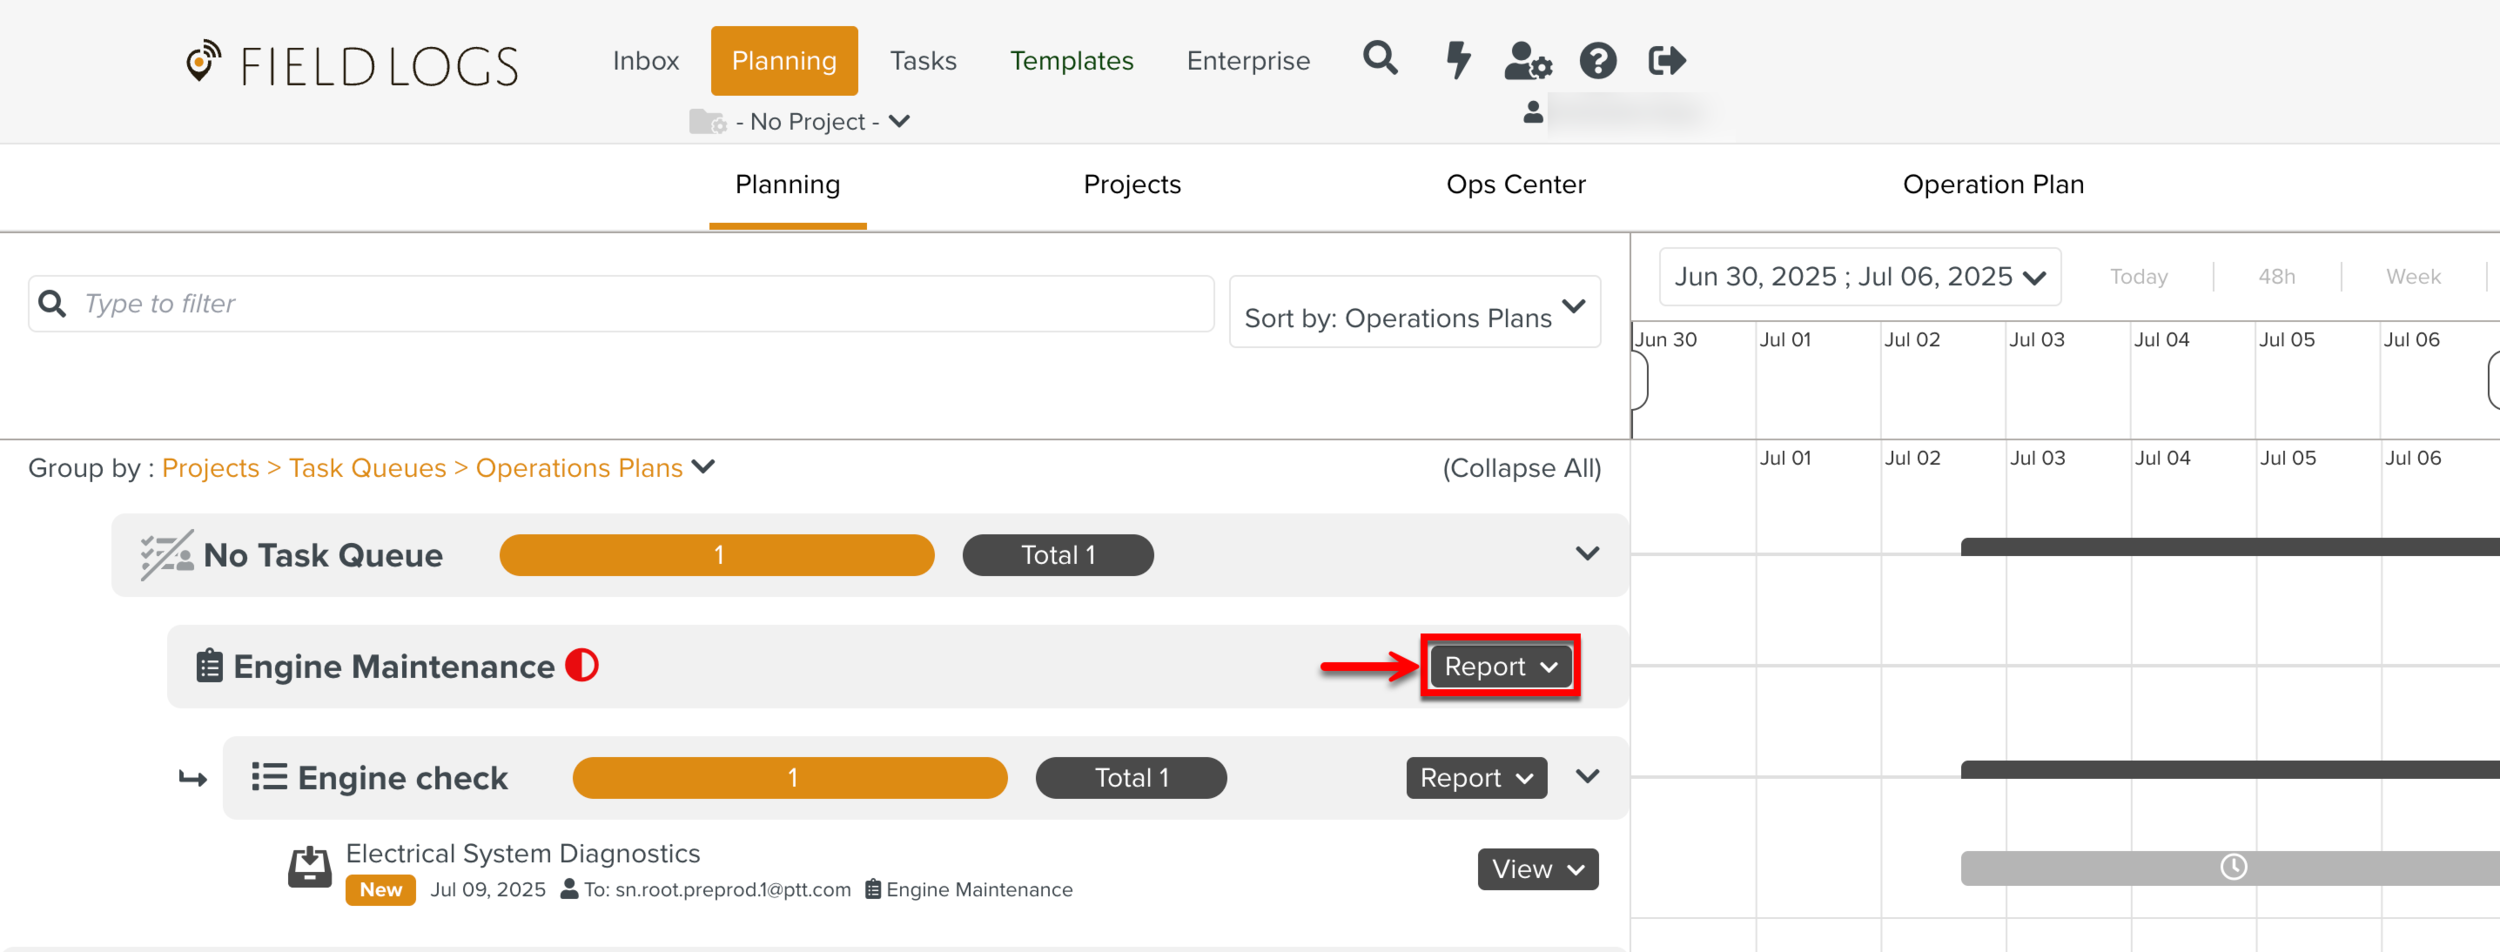The width and height of the screenshot is (2500, 952).
Task: Open the date range Jun 30 dropdown
Action: pyautogui.click(x=1859, y=277)
